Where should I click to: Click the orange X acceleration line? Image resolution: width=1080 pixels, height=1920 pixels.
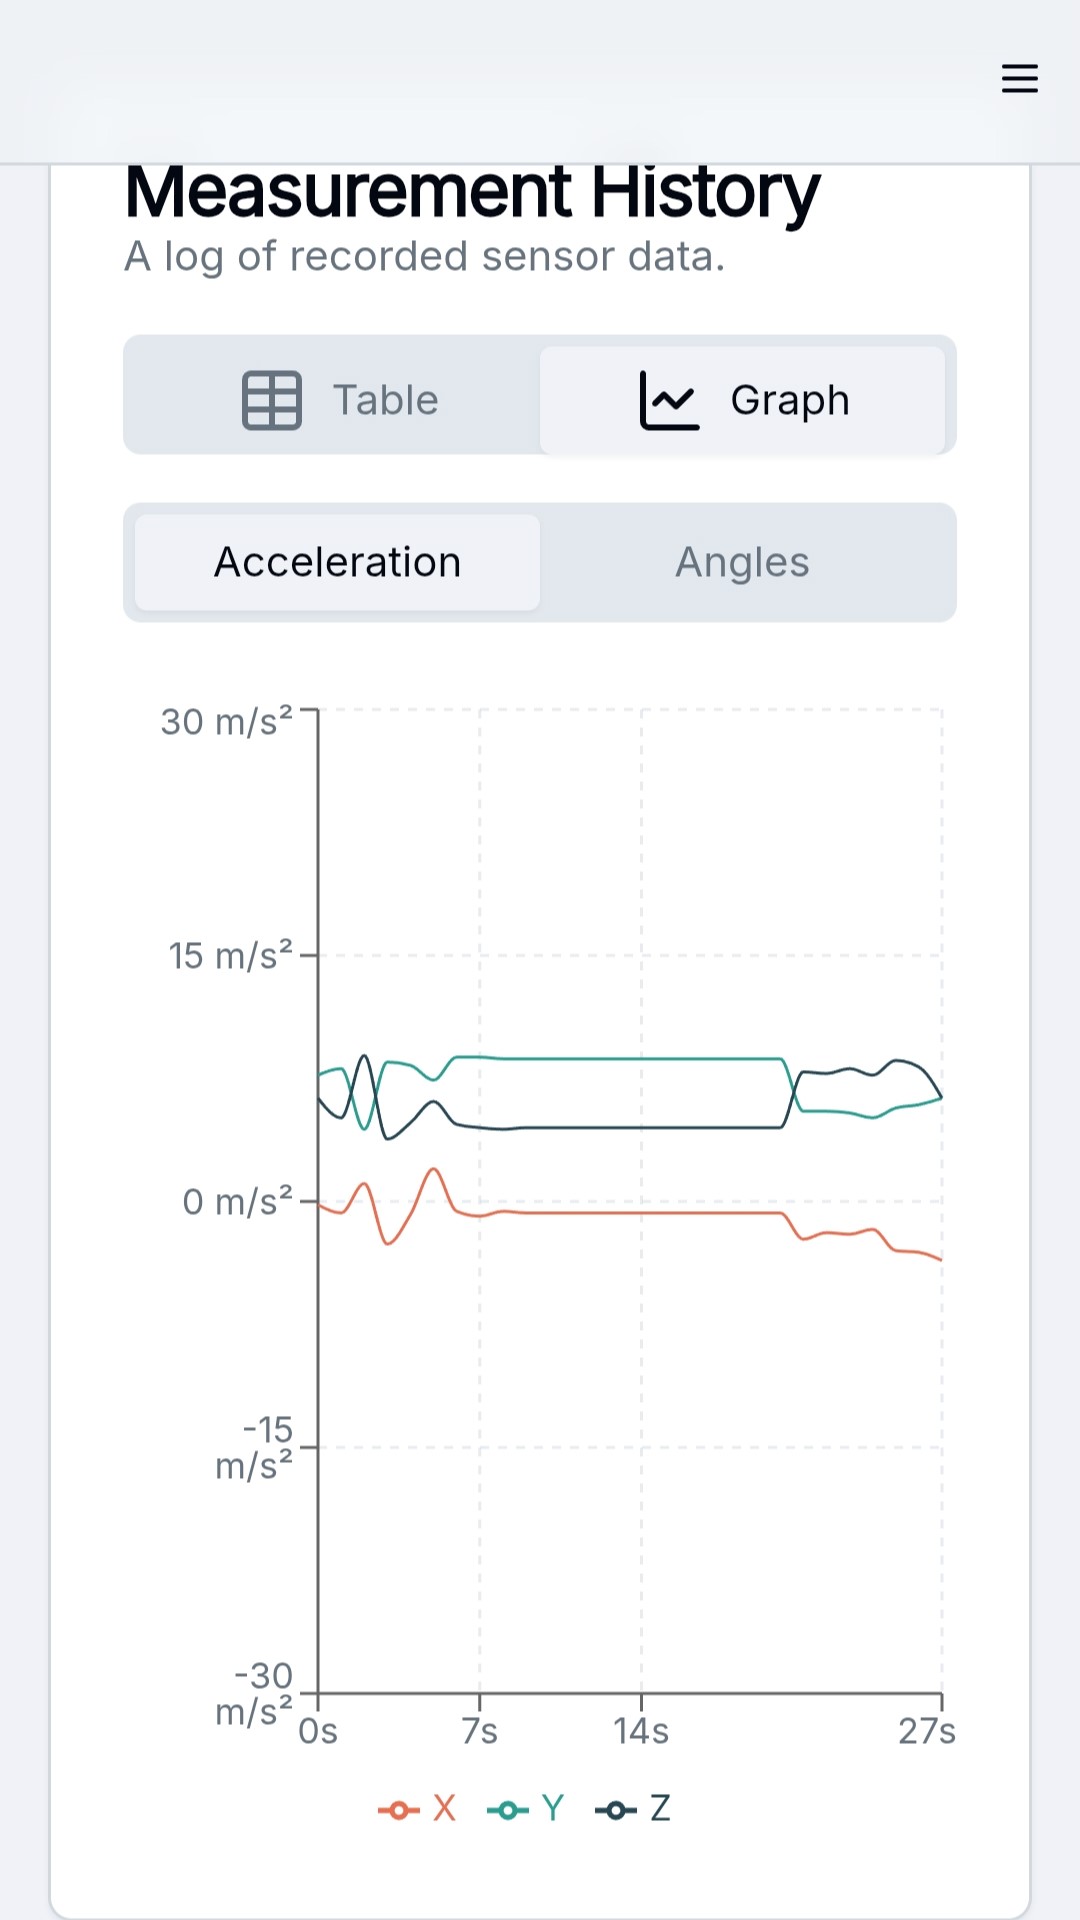pyautogui.click(x=640, y=1213)
